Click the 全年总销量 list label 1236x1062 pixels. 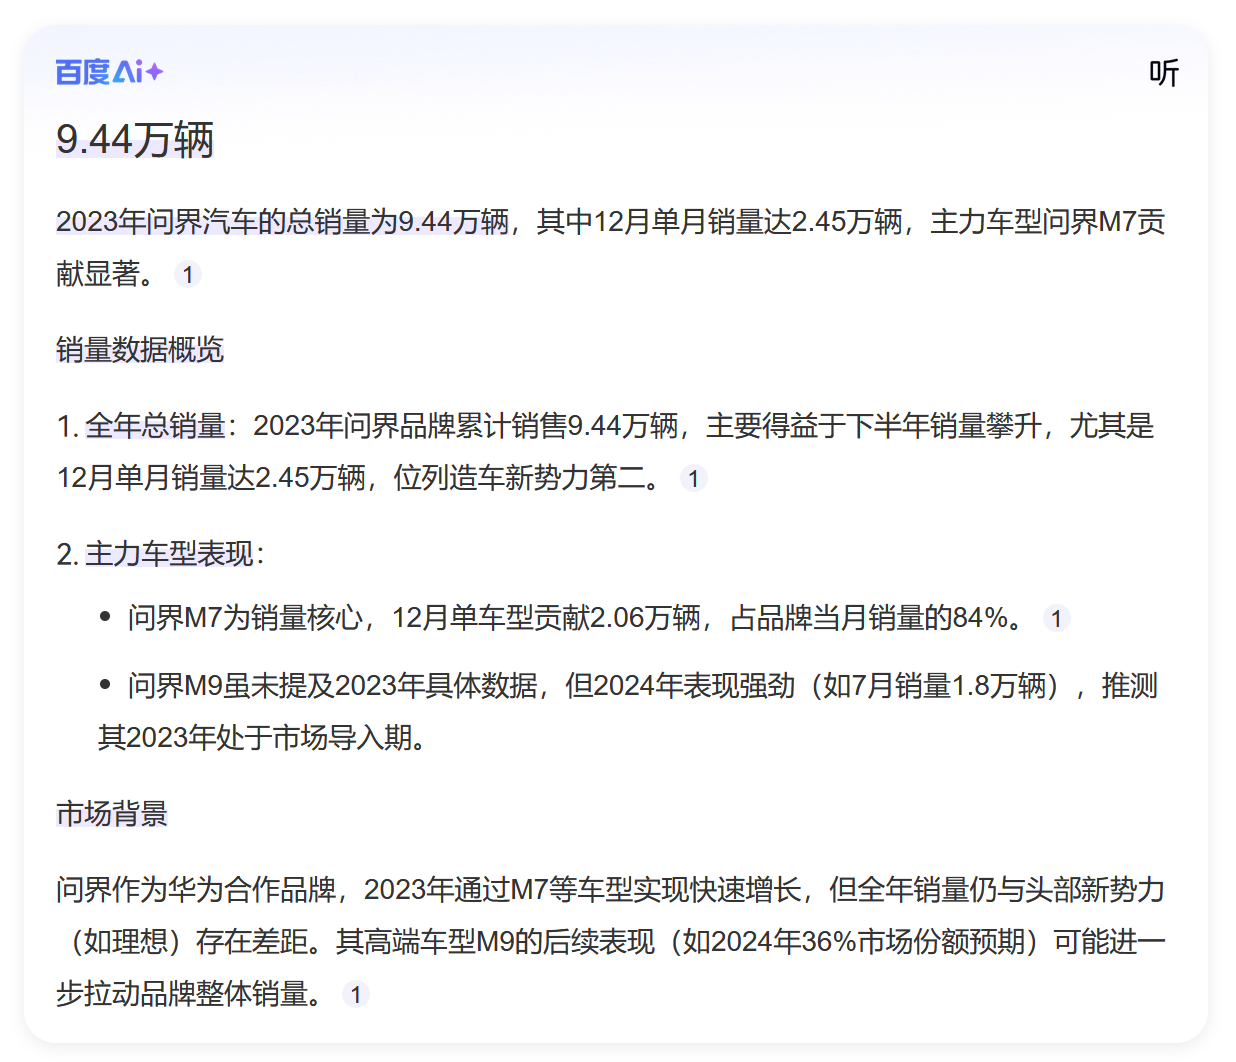click(x=155, y=426)
